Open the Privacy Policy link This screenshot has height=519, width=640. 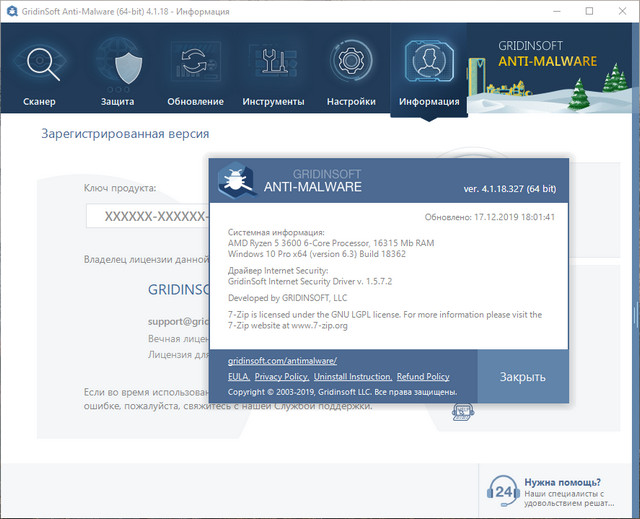pyautogui.click(x=281, y=377)
